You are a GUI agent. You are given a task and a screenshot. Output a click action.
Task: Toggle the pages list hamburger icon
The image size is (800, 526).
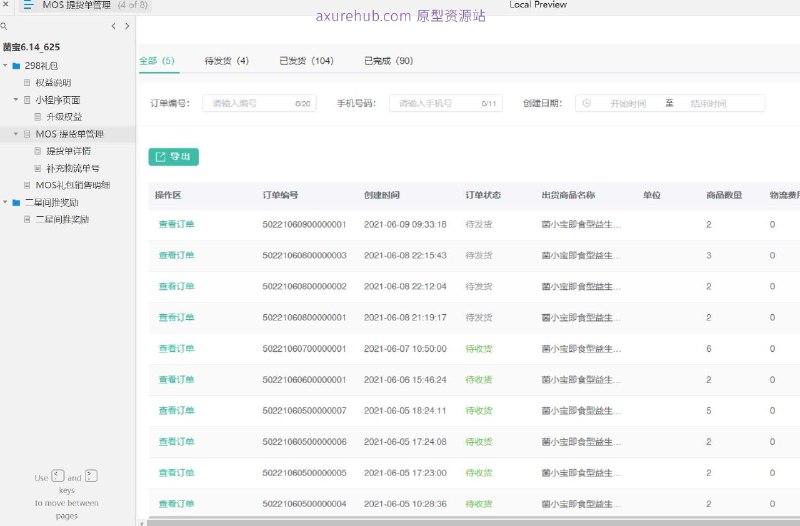(29, 5)
